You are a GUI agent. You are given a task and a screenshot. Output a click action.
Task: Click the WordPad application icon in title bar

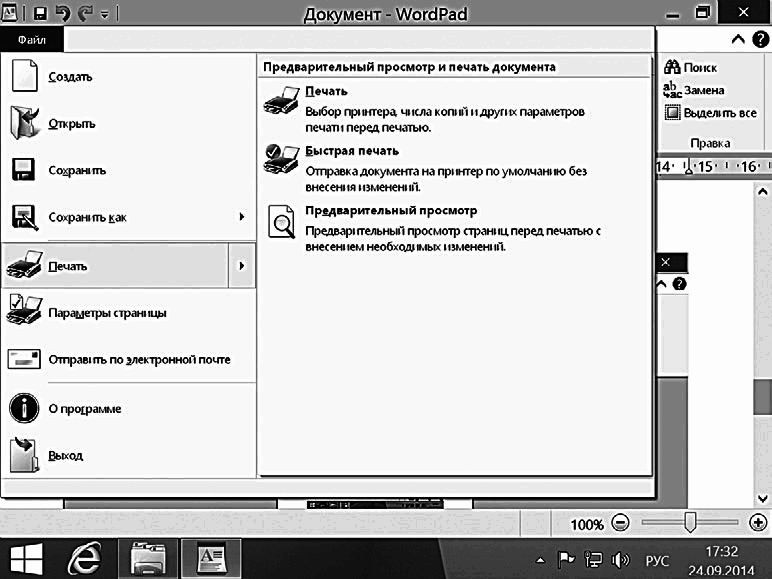click(9, 13)
